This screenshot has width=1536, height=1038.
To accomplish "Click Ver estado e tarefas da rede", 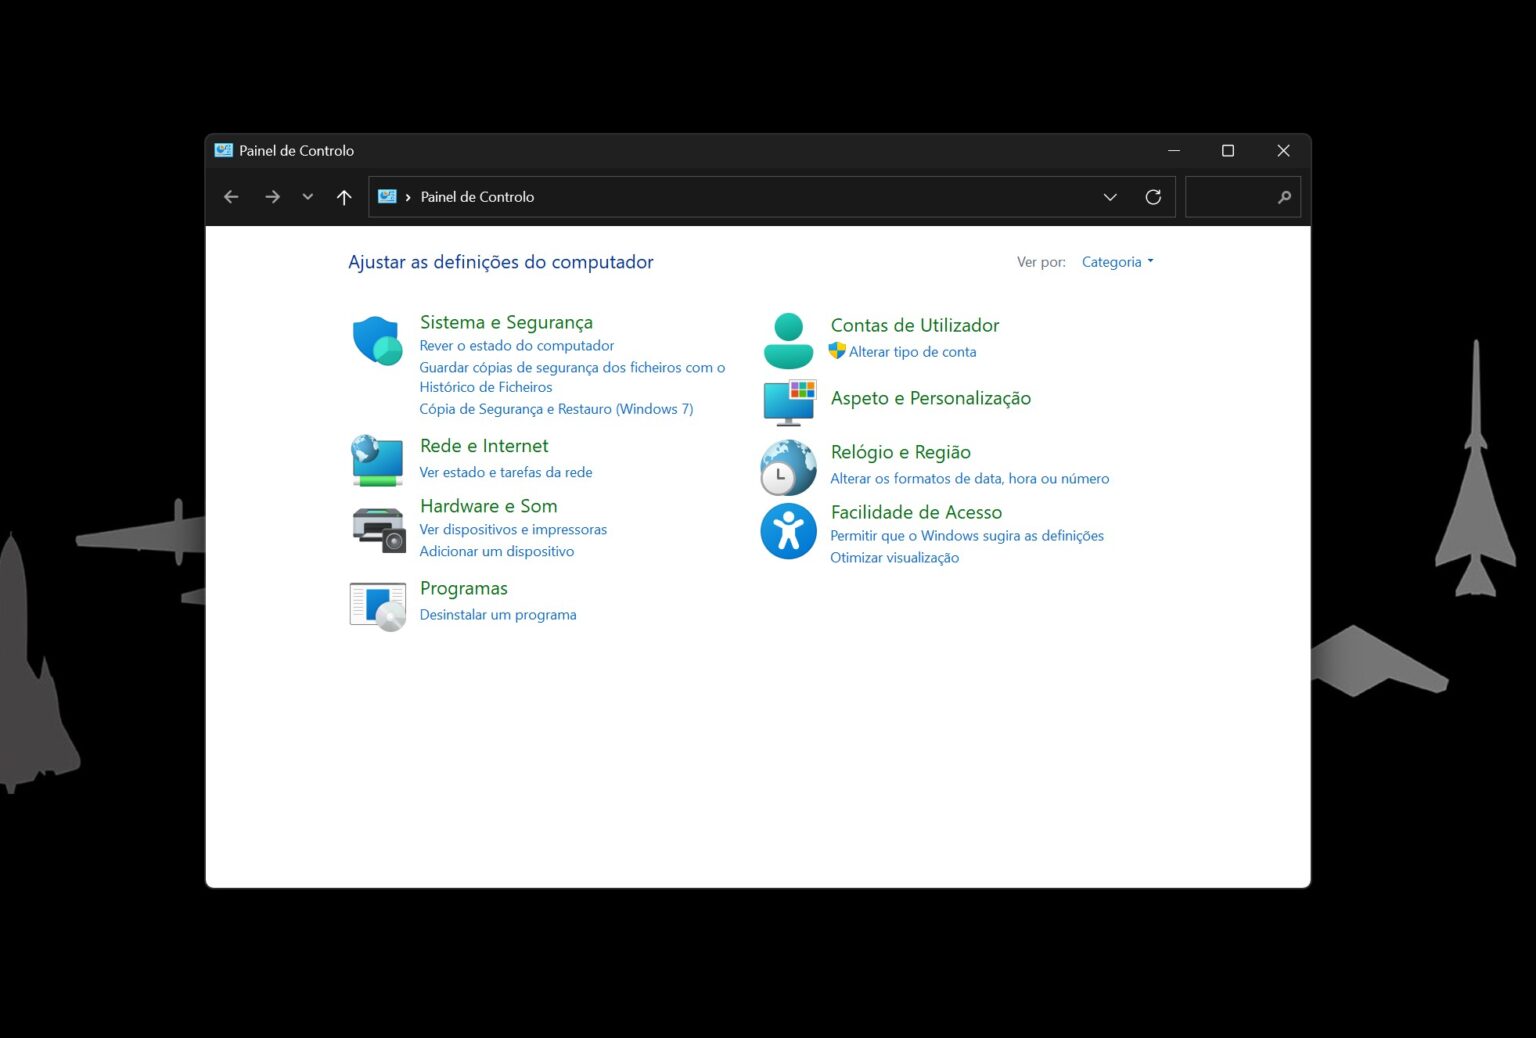I will 506,472.
